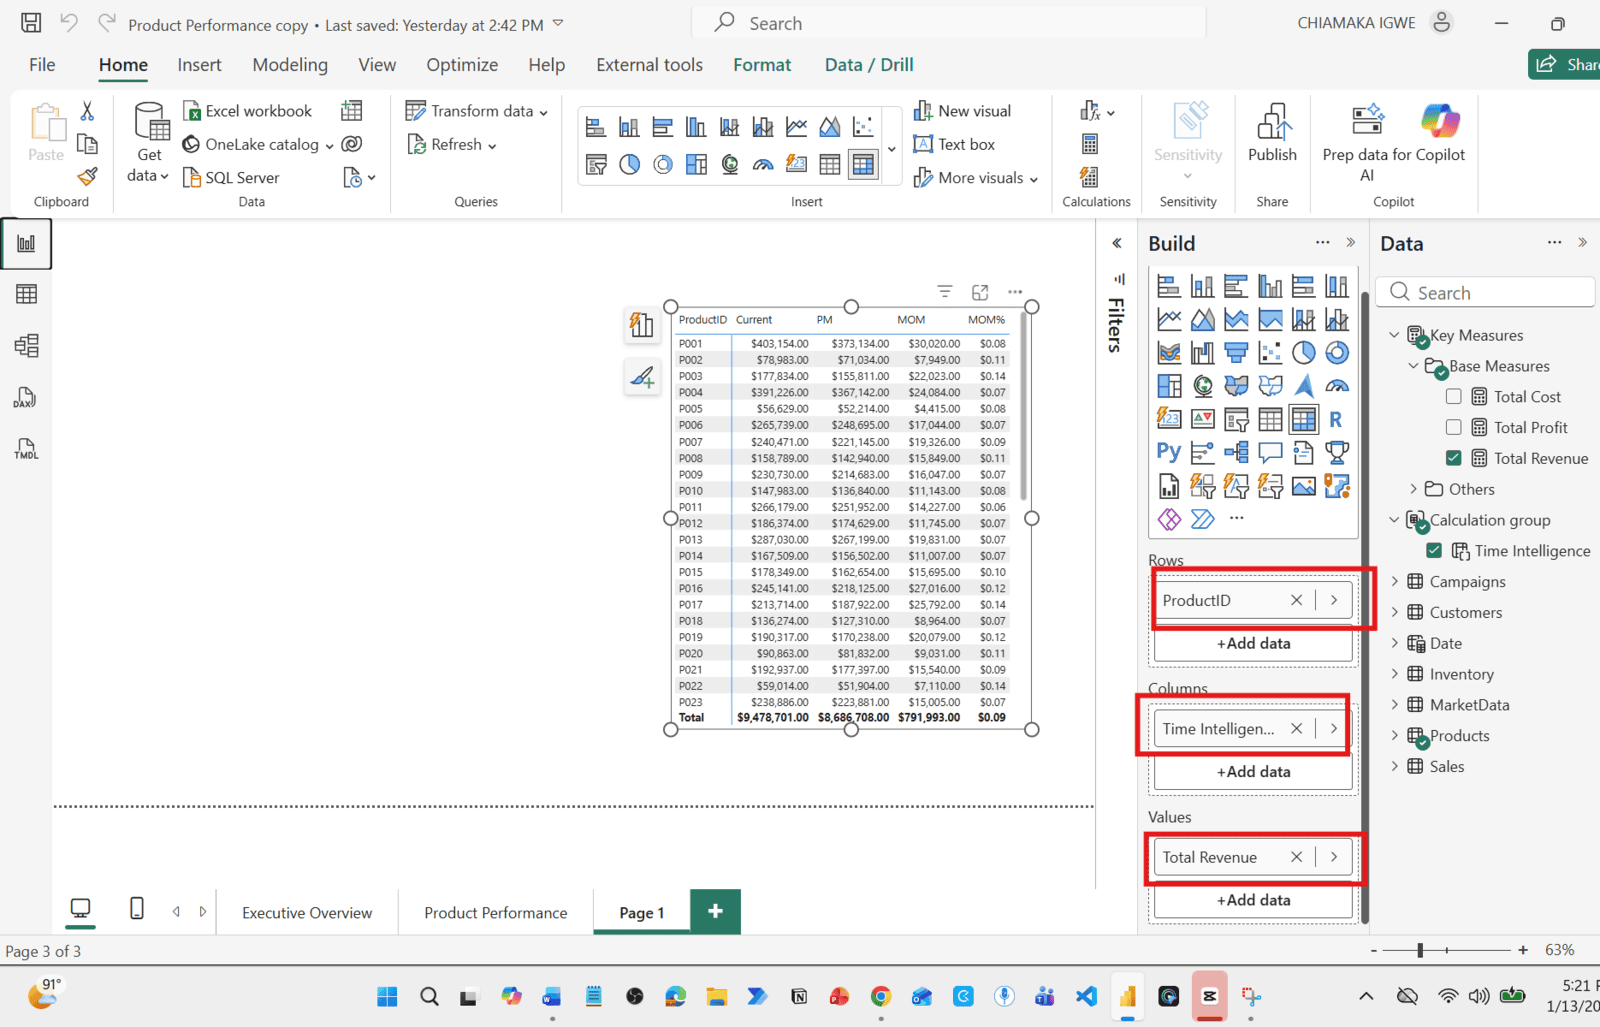Uncheck the Total Revenue checkbox
Image resolution: width=1600 pixels, height=1027 pixels.
pos(1454,459)
